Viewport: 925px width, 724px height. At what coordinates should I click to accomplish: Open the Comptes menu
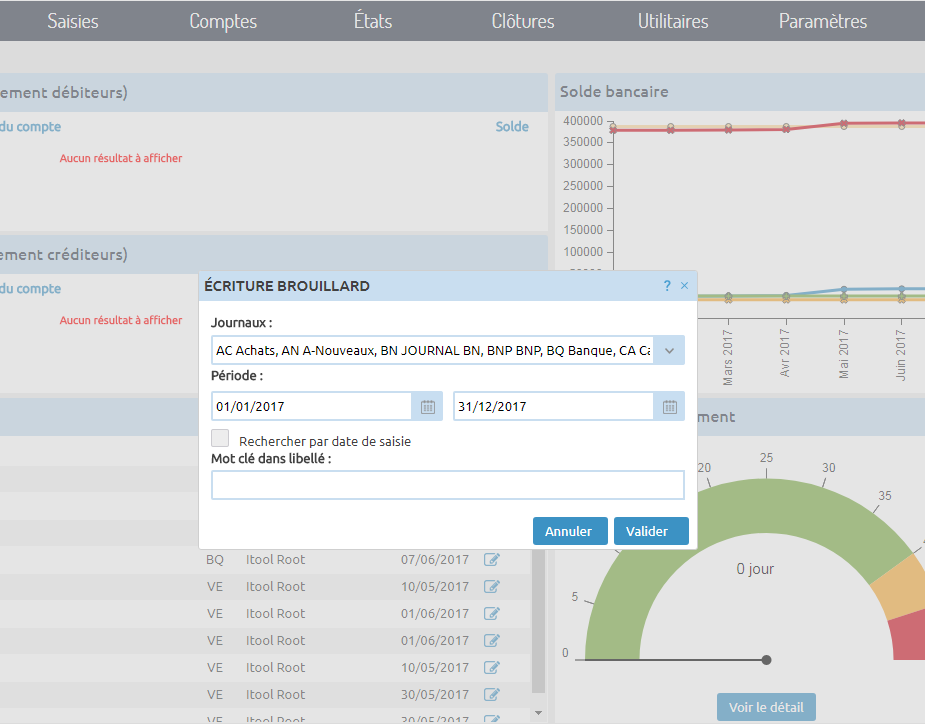[x=223, y=21]
